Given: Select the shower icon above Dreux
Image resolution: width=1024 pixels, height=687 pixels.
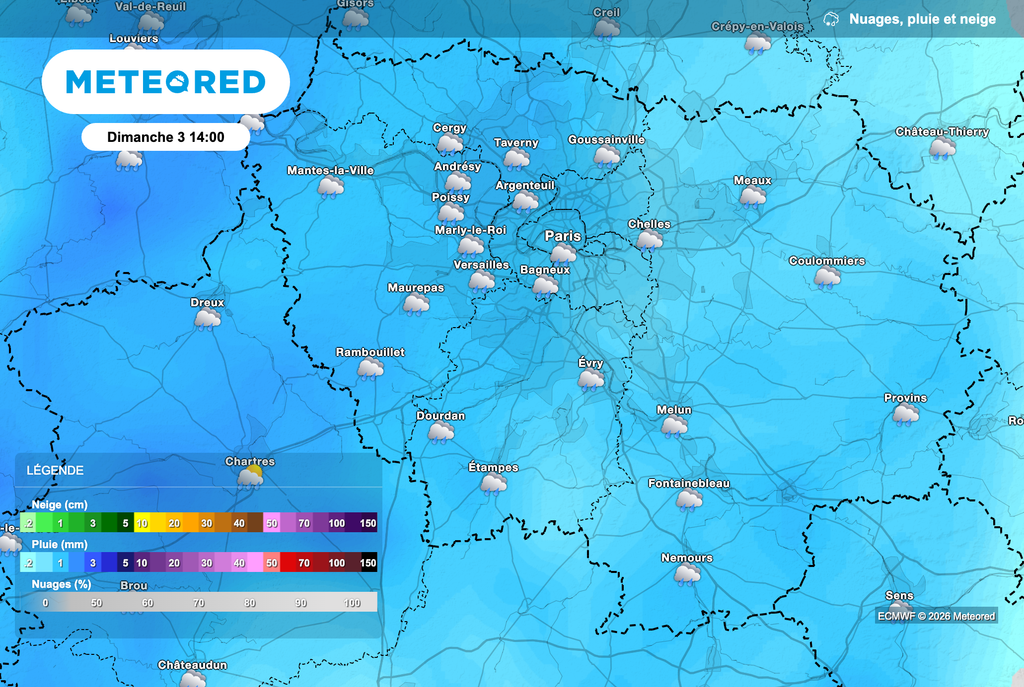Looking at the screenshot, I should (x=207, y=318).
